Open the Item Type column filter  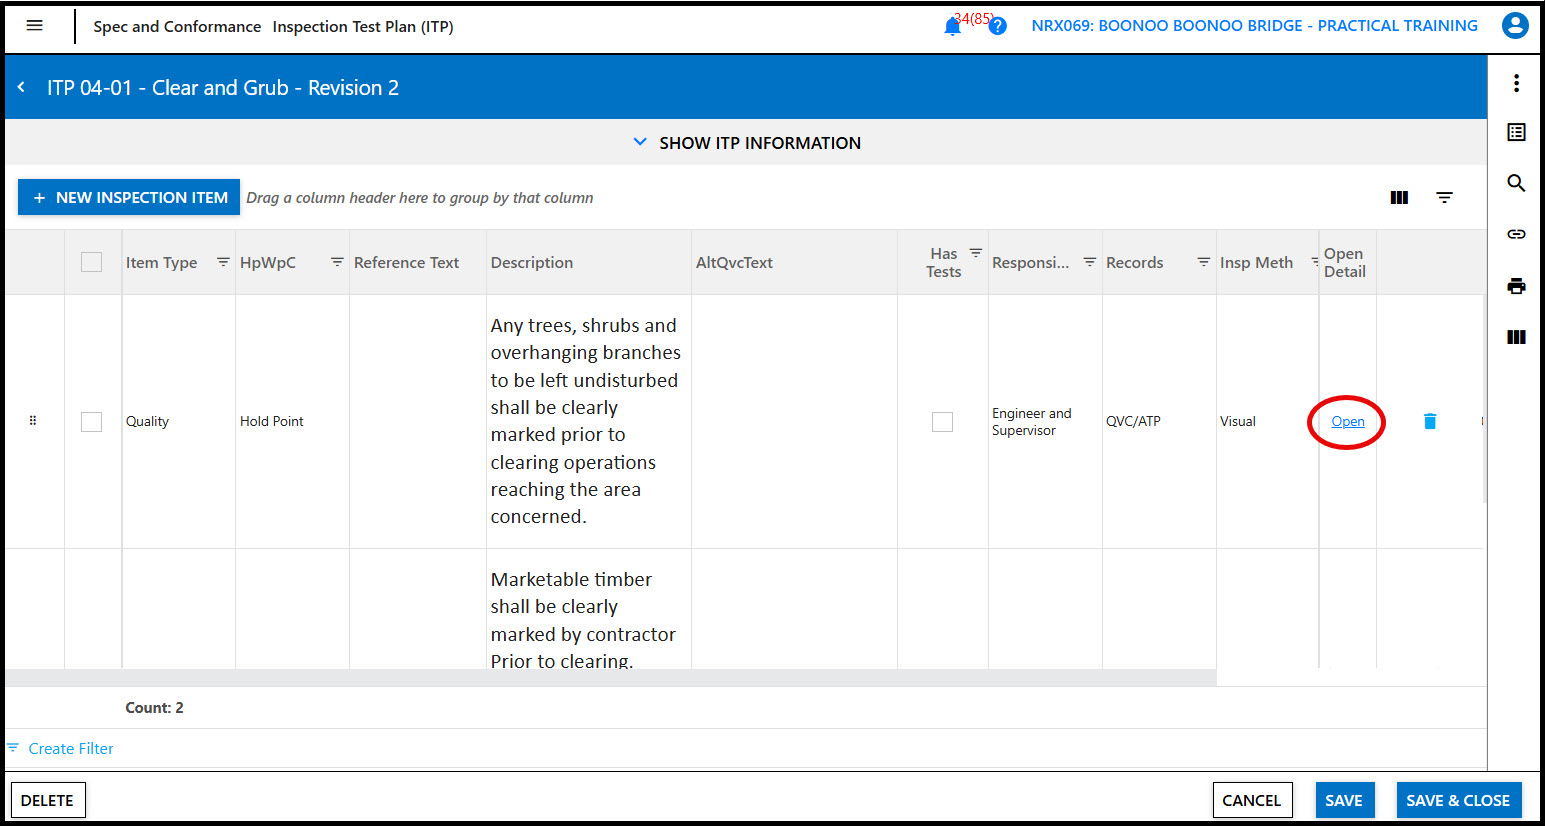pos(223,262)
